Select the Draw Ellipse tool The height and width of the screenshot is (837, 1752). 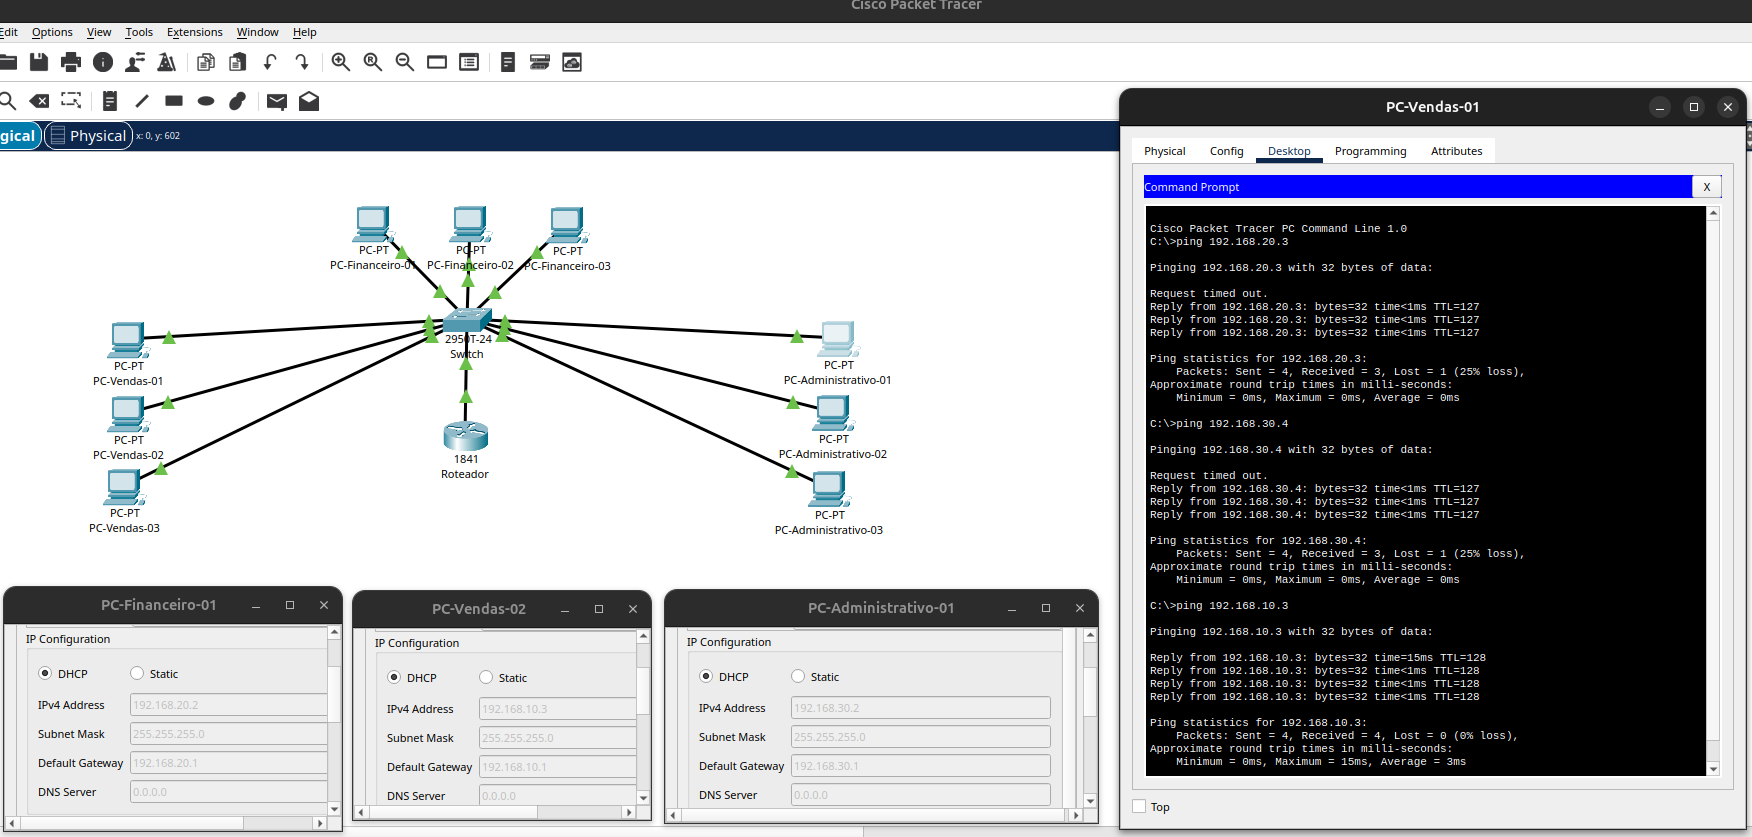[x=206, y=101]
